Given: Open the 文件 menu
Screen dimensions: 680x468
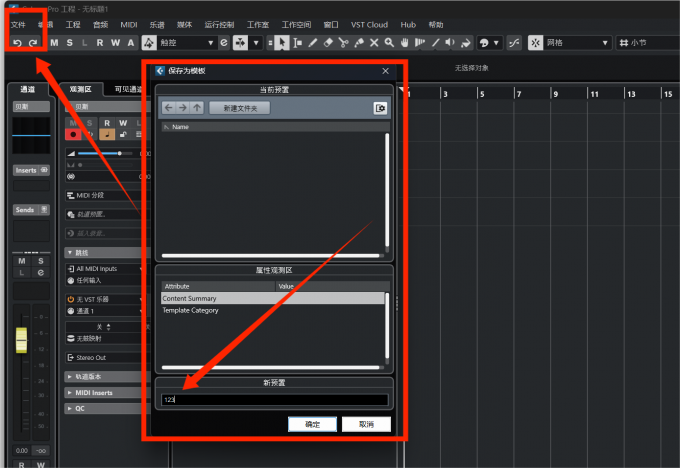Looking at the screenshot, I should click(18, 25).
